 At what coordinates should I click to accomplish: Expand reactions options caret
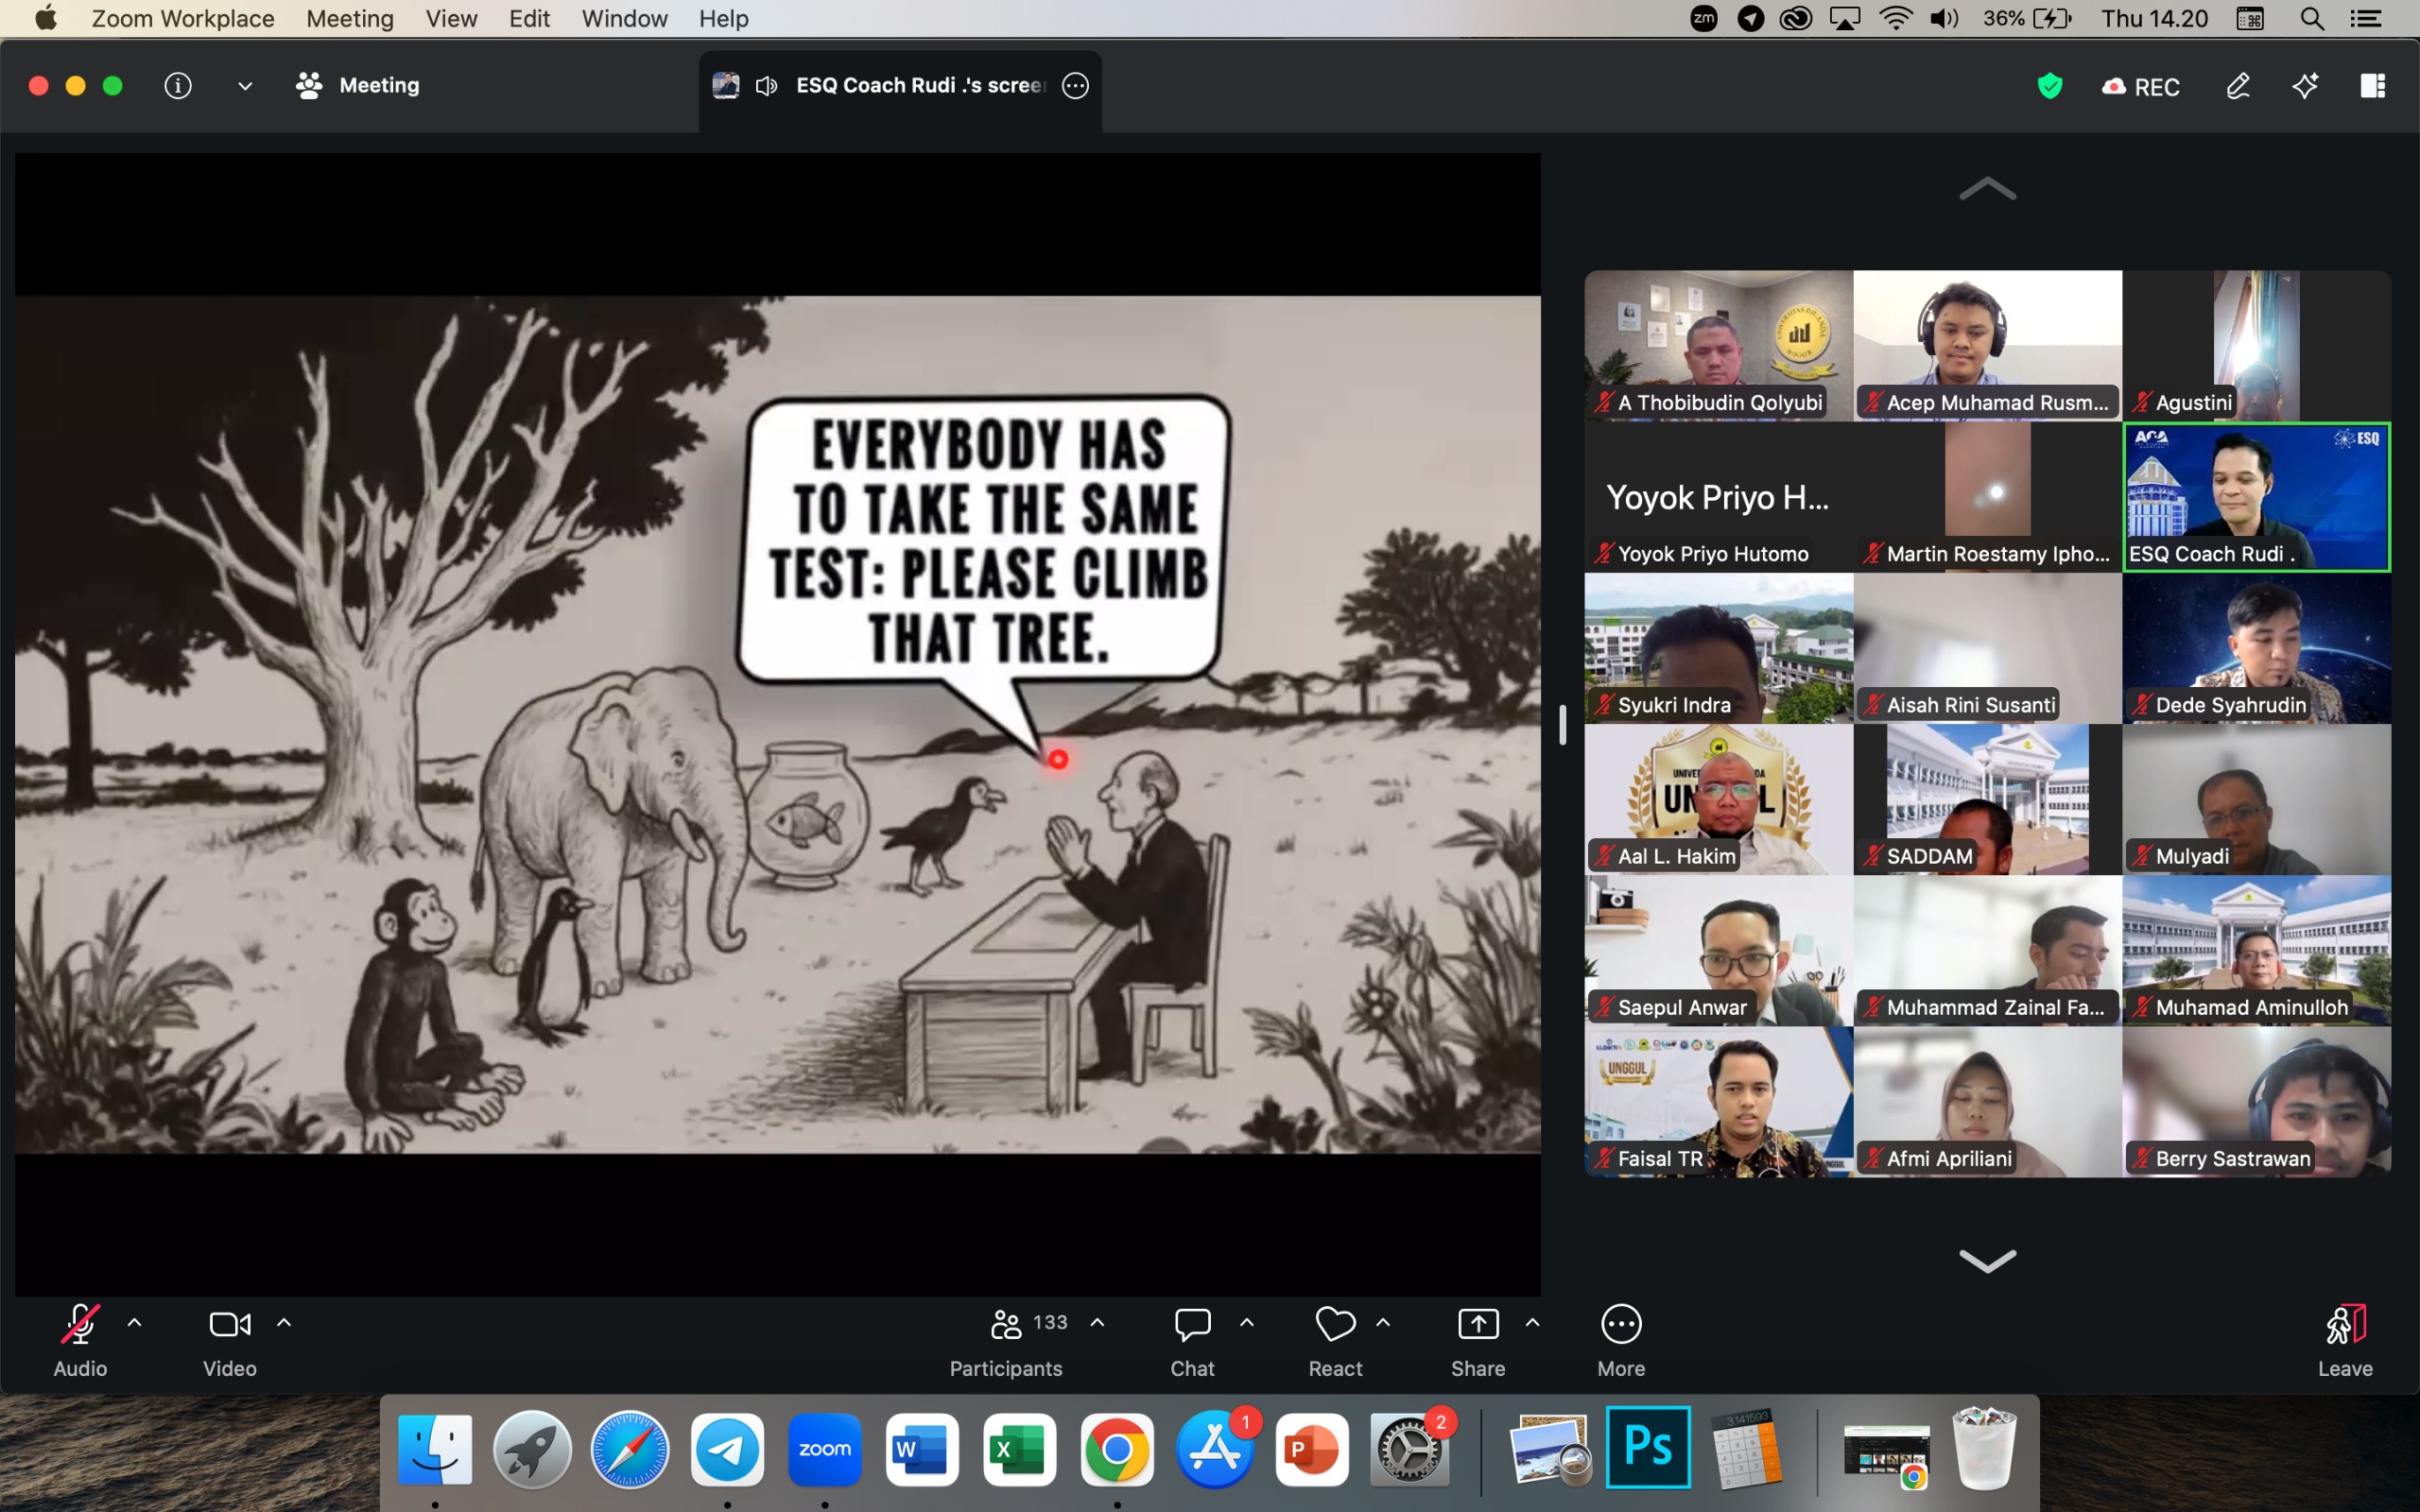(x=1383, y=1323)
